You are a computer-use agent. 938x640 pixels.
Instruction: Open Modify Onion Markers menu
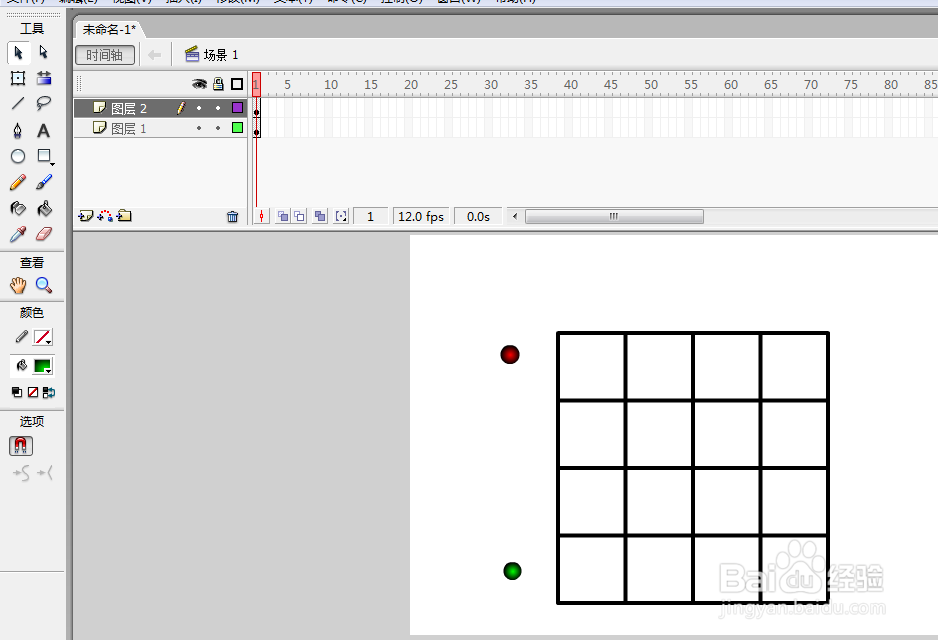(x=341, y=217)
